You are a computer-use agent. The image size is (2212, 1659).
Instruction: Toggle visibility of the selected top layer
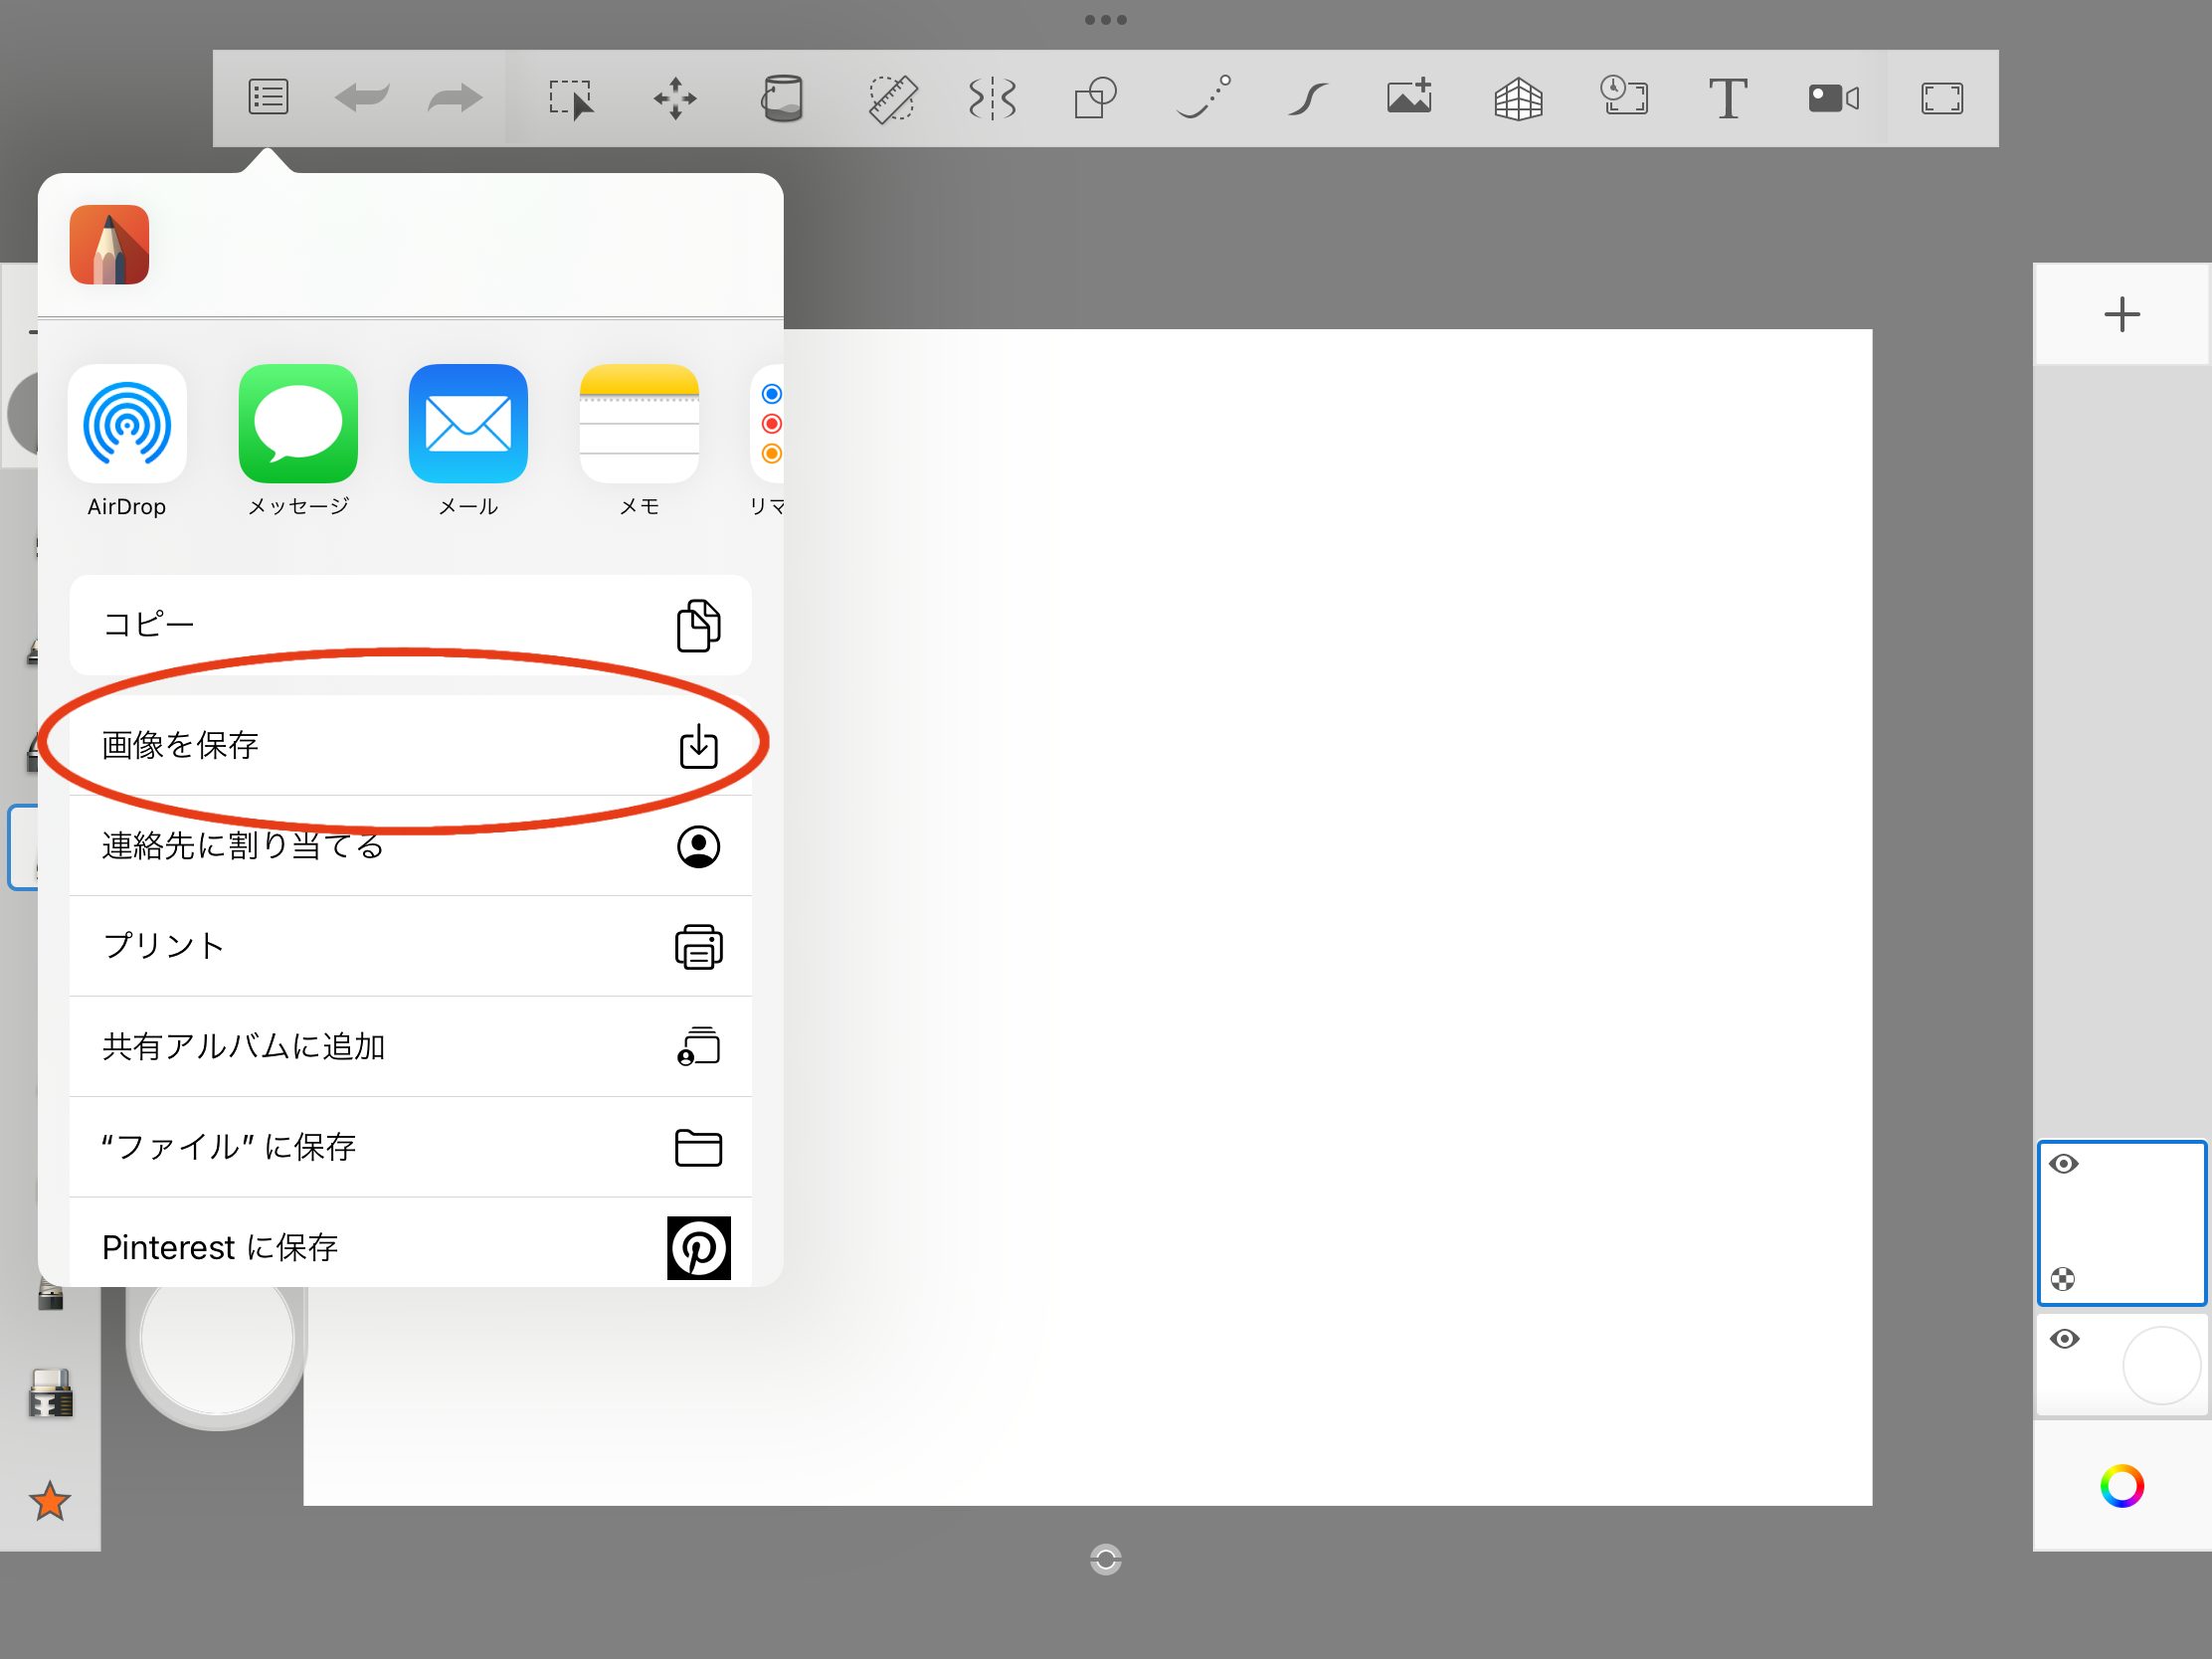[2064, 1164]
